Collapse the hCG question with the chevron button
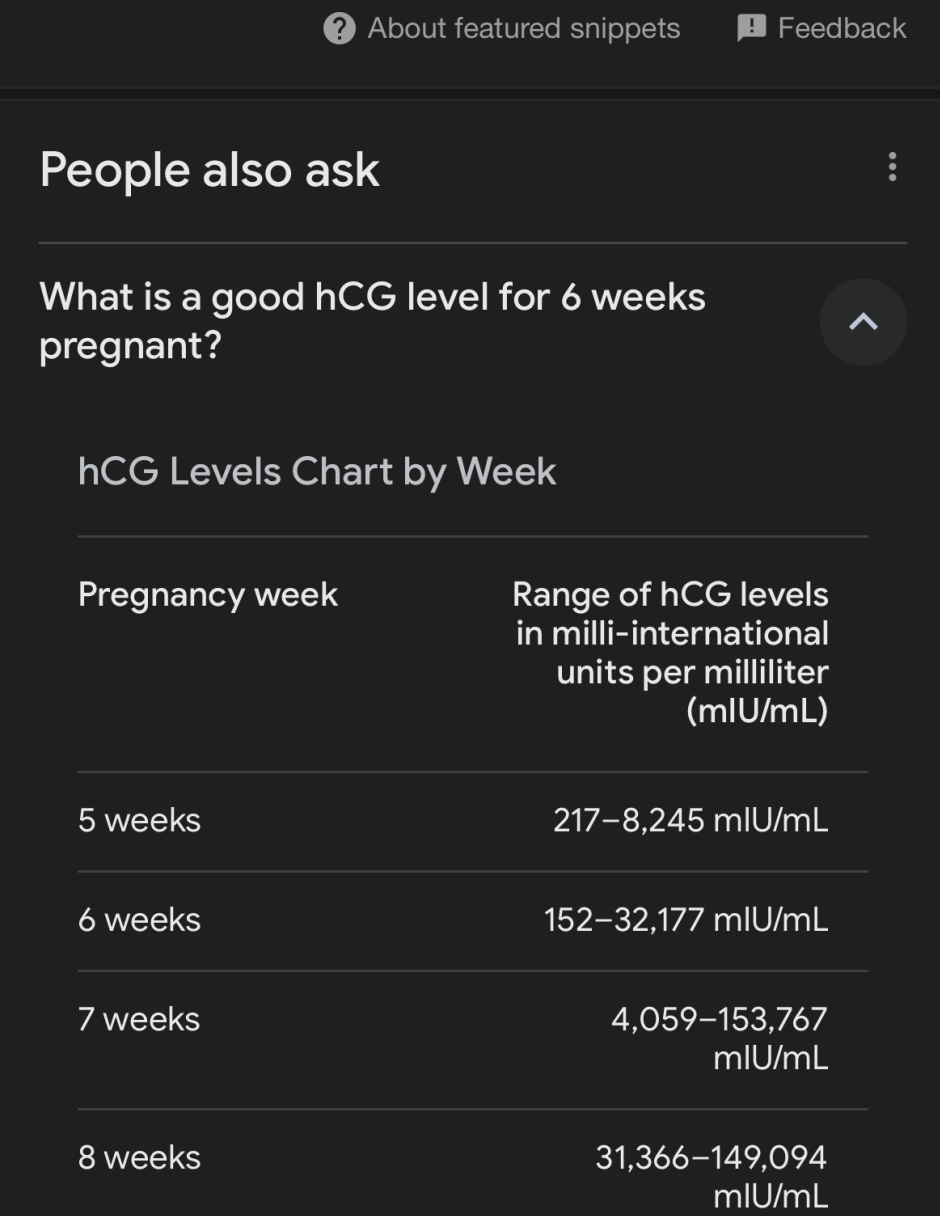940x1216 pixels. pos(863,321)
